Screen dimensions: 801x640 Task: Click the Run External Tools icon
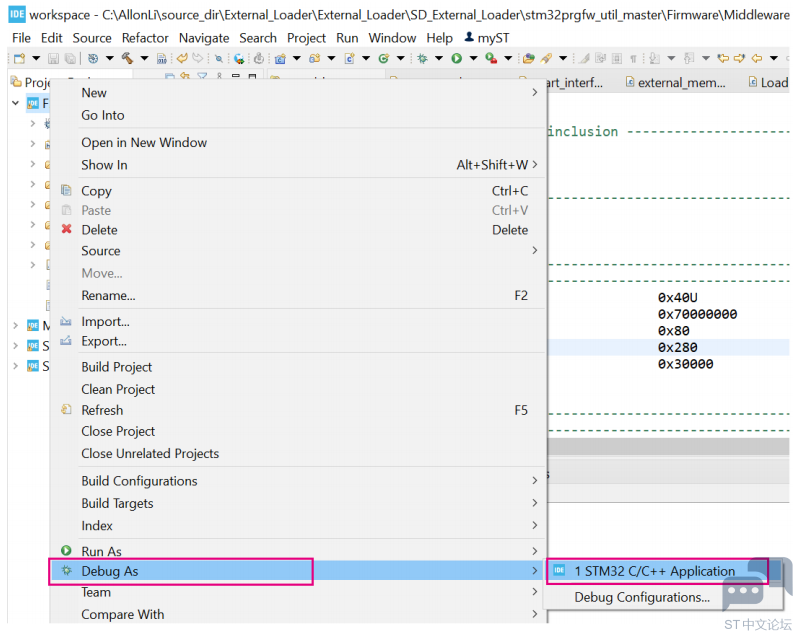point(491,58)
